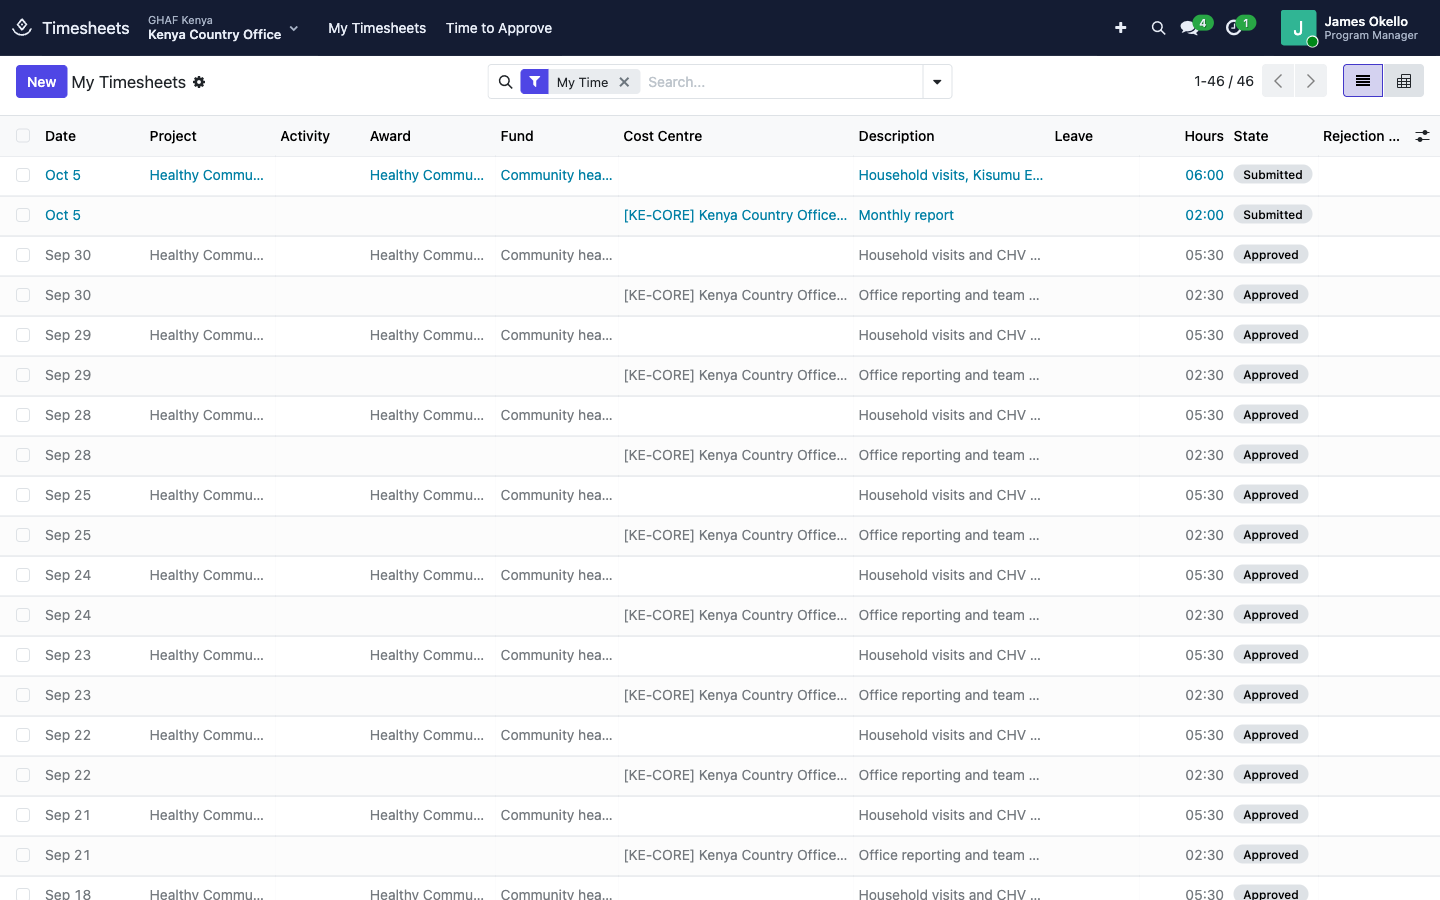Click the 1-46 / 46 pager counter

[x=1224, y=81]
